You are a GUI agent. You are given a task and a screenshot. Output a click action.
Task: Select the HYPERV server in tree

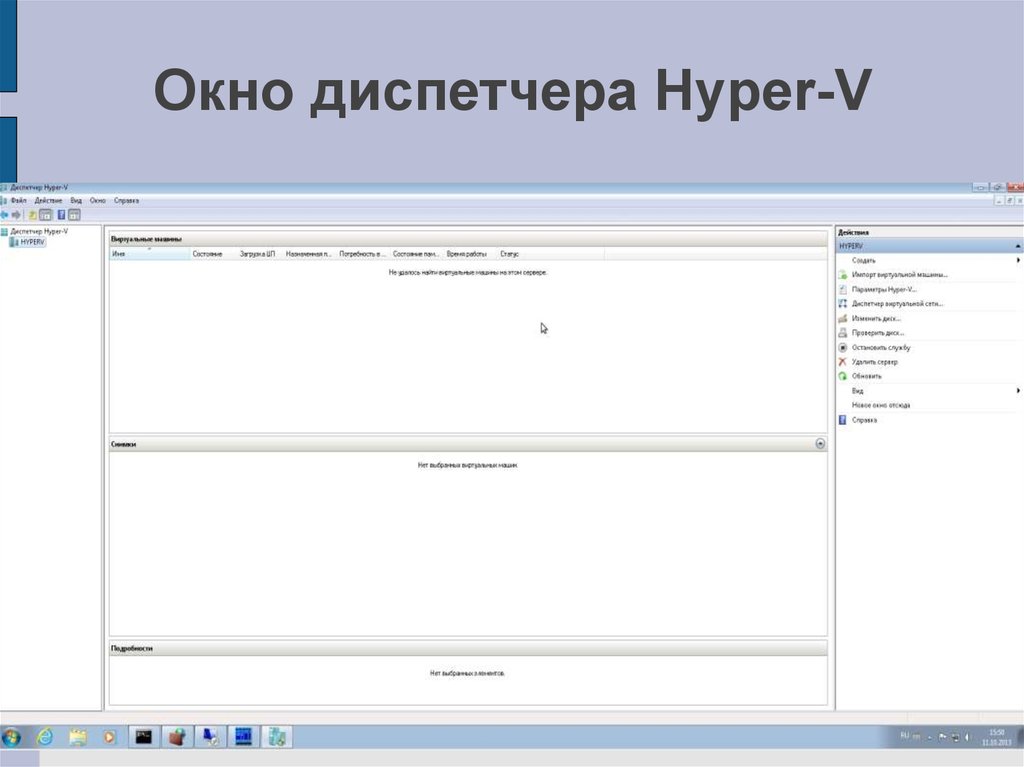pos(32,242)
